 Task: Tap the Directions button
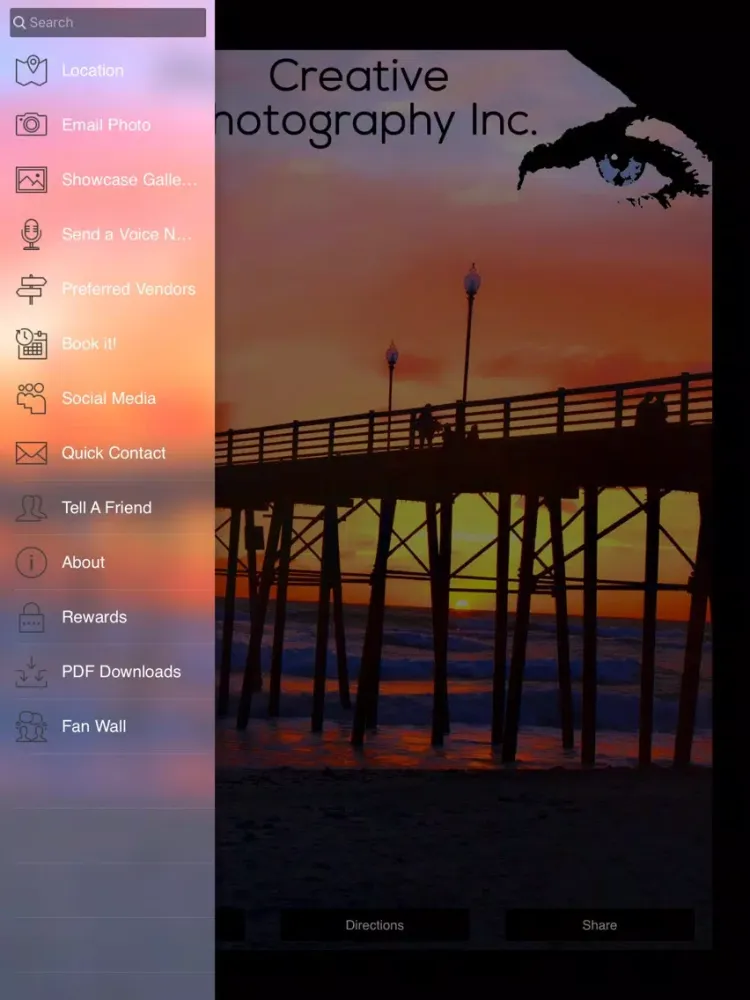pyautogui.click(x=375, y=925)
